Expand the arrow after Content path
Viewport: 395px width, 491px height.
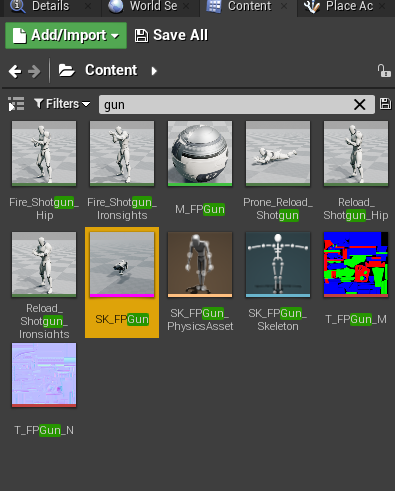tap(154, 71)
